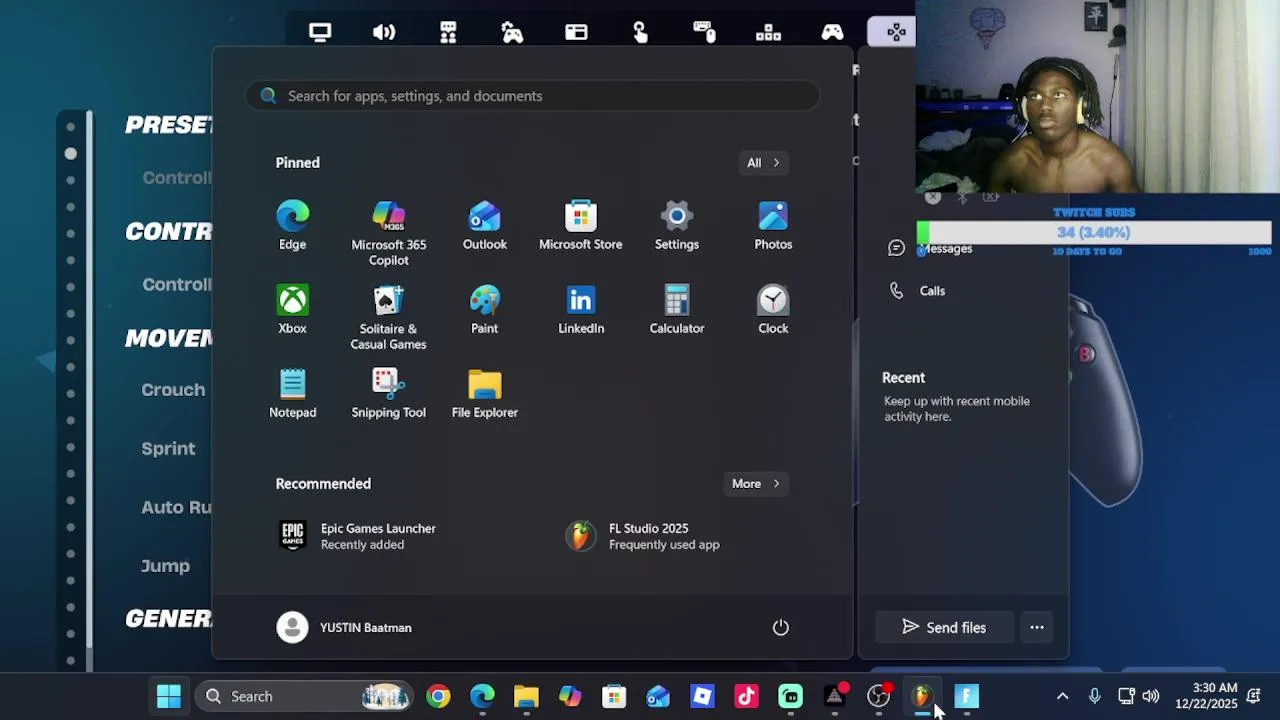
Task: Open File Explorer from the taskbar
Action: click(526, 696)
